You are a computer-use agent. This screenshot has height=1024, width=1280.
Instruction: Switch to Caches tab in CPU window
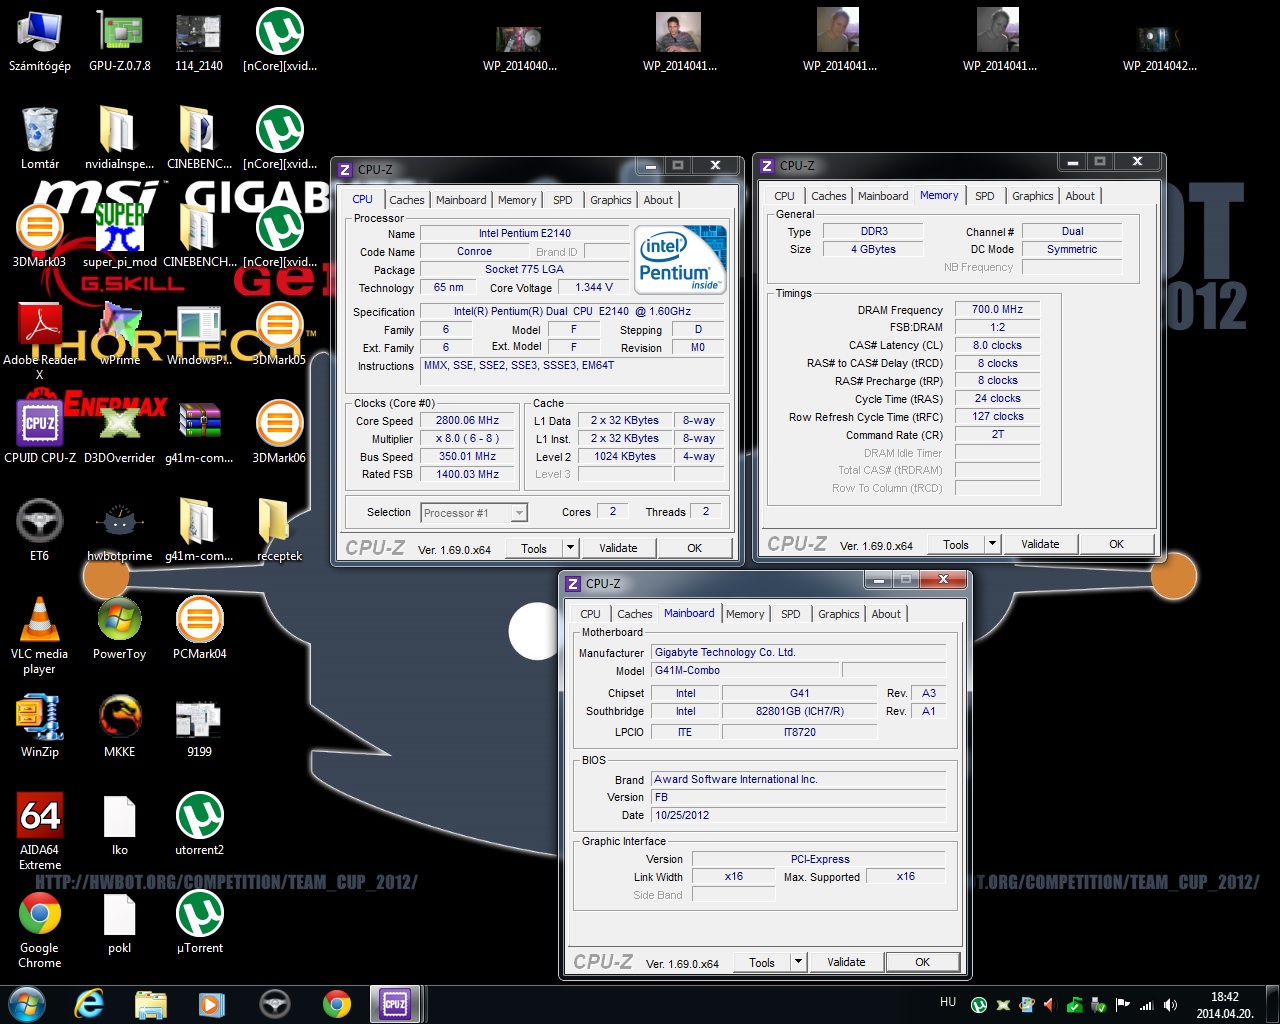(407, 200)
